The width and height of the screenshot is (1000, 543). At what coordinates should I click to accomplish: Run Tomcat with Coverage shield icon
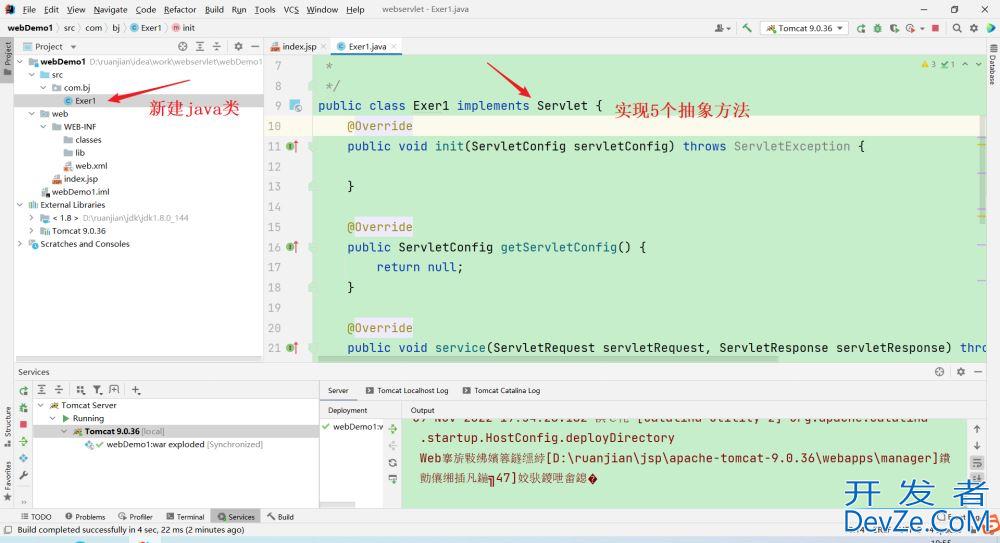coord(894,28)
